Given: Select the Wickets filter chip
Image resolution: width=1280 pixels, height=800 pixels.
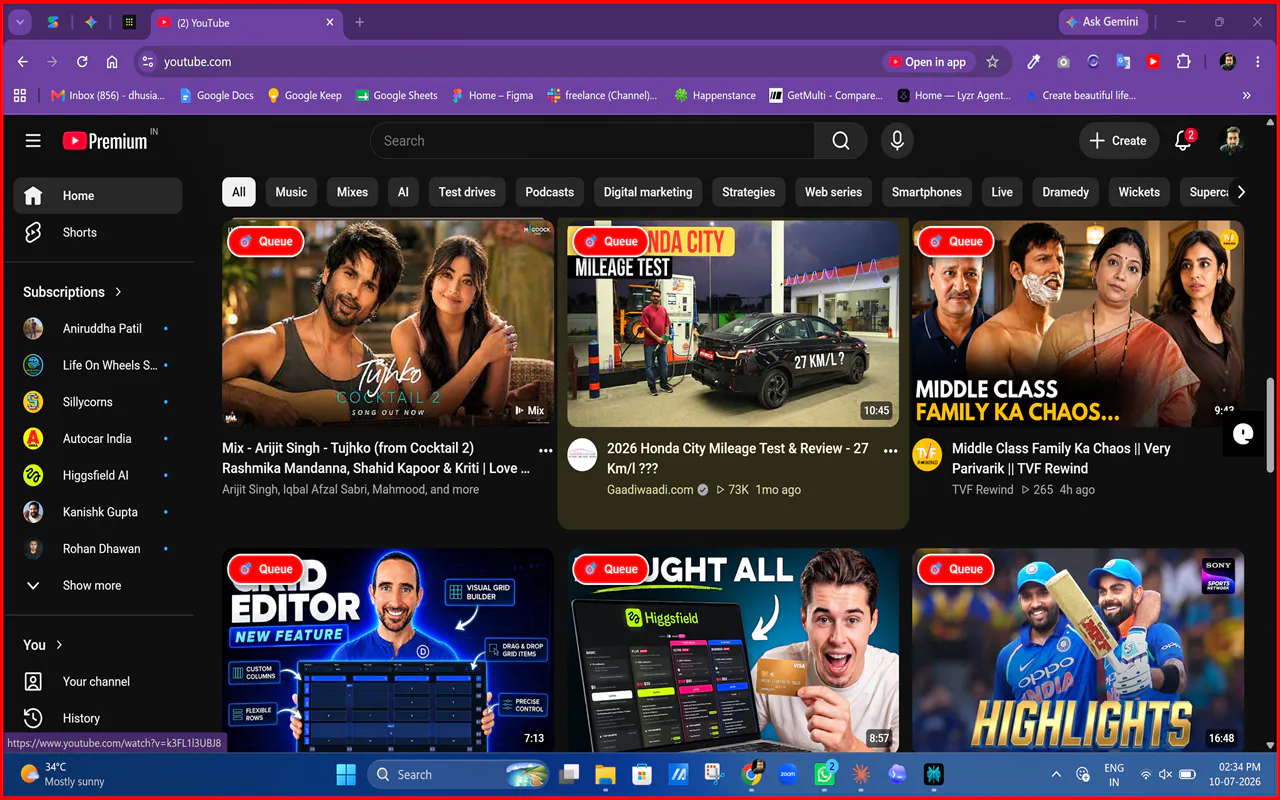Looking at the screenshot, I should [1139, 192].
